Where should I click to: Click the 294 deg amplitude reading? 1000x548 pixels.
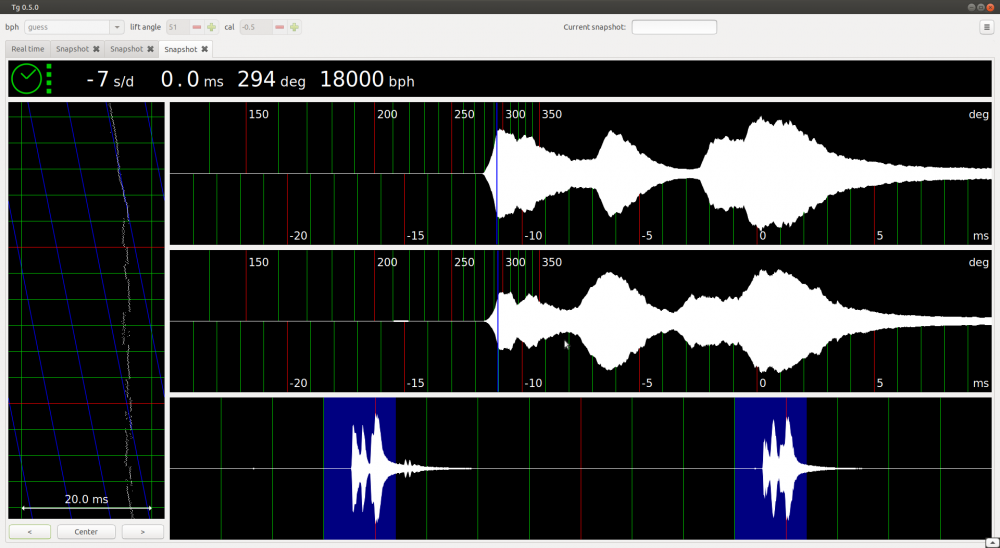coord(271,80)
